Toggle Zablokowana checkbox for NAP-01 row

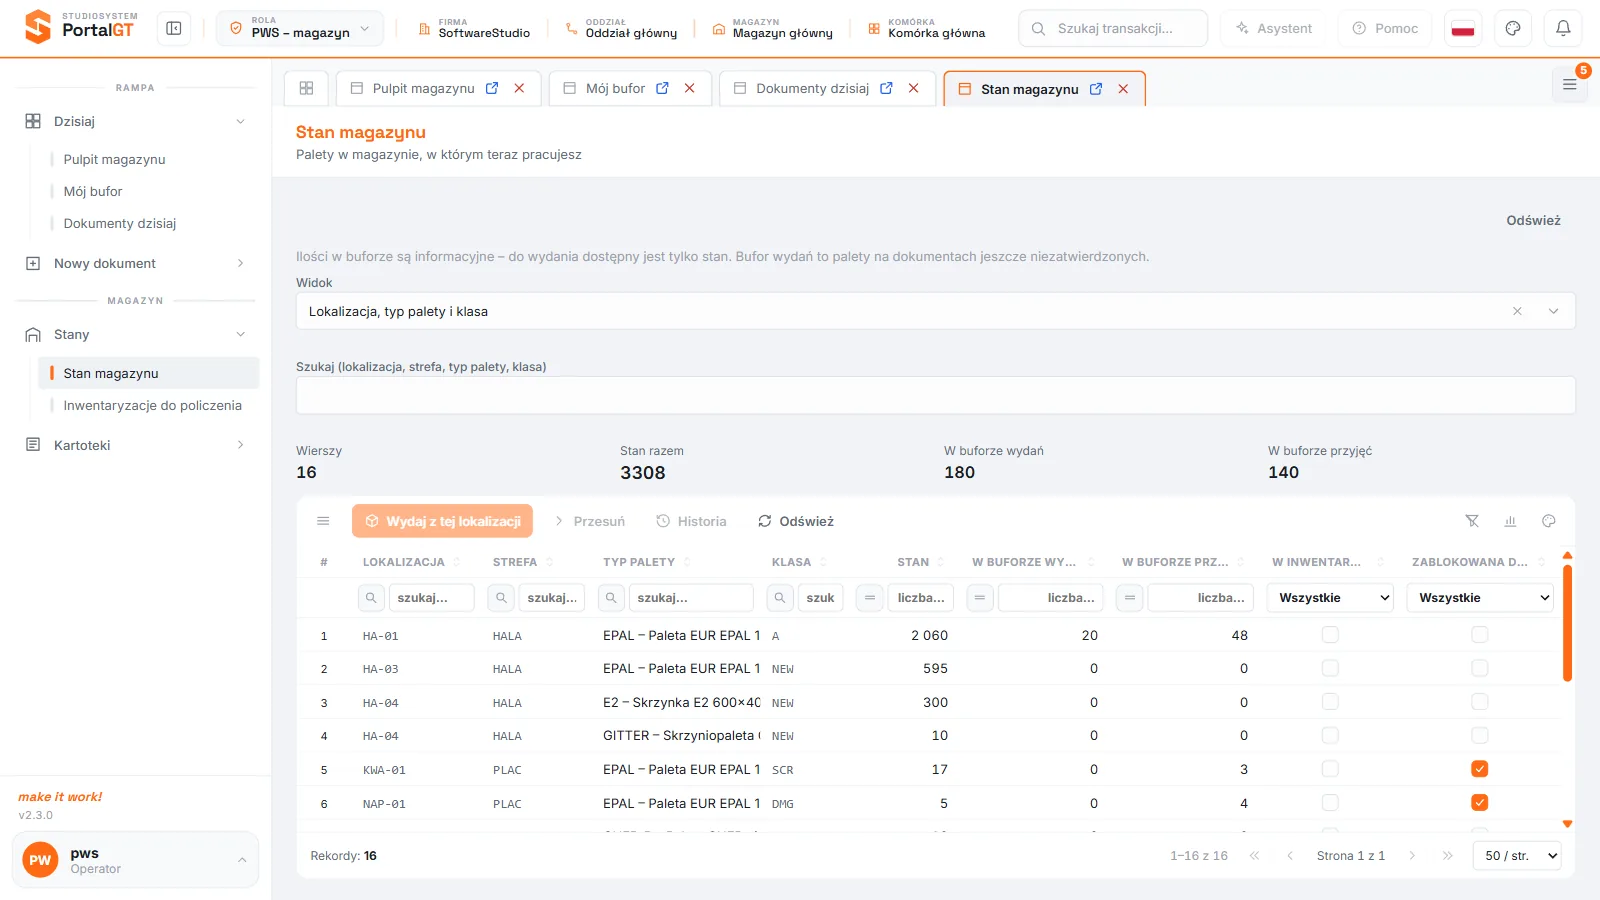click(x=1480, y=803)
